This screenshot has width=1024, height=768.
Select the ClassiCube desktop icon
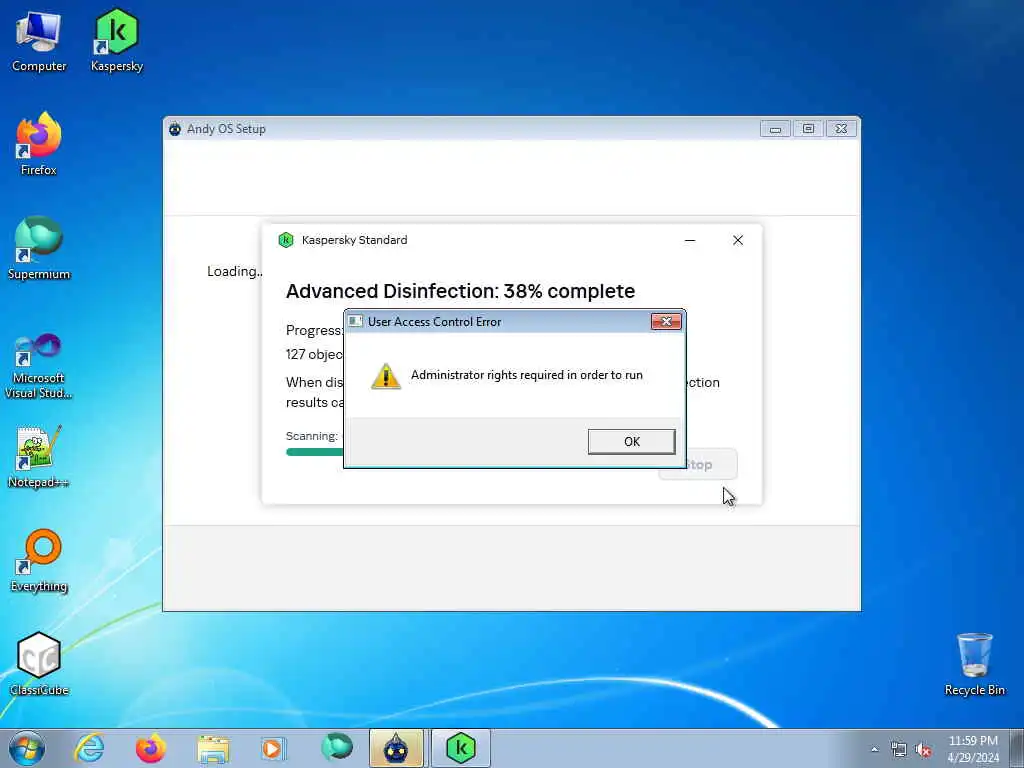point(39,664)
